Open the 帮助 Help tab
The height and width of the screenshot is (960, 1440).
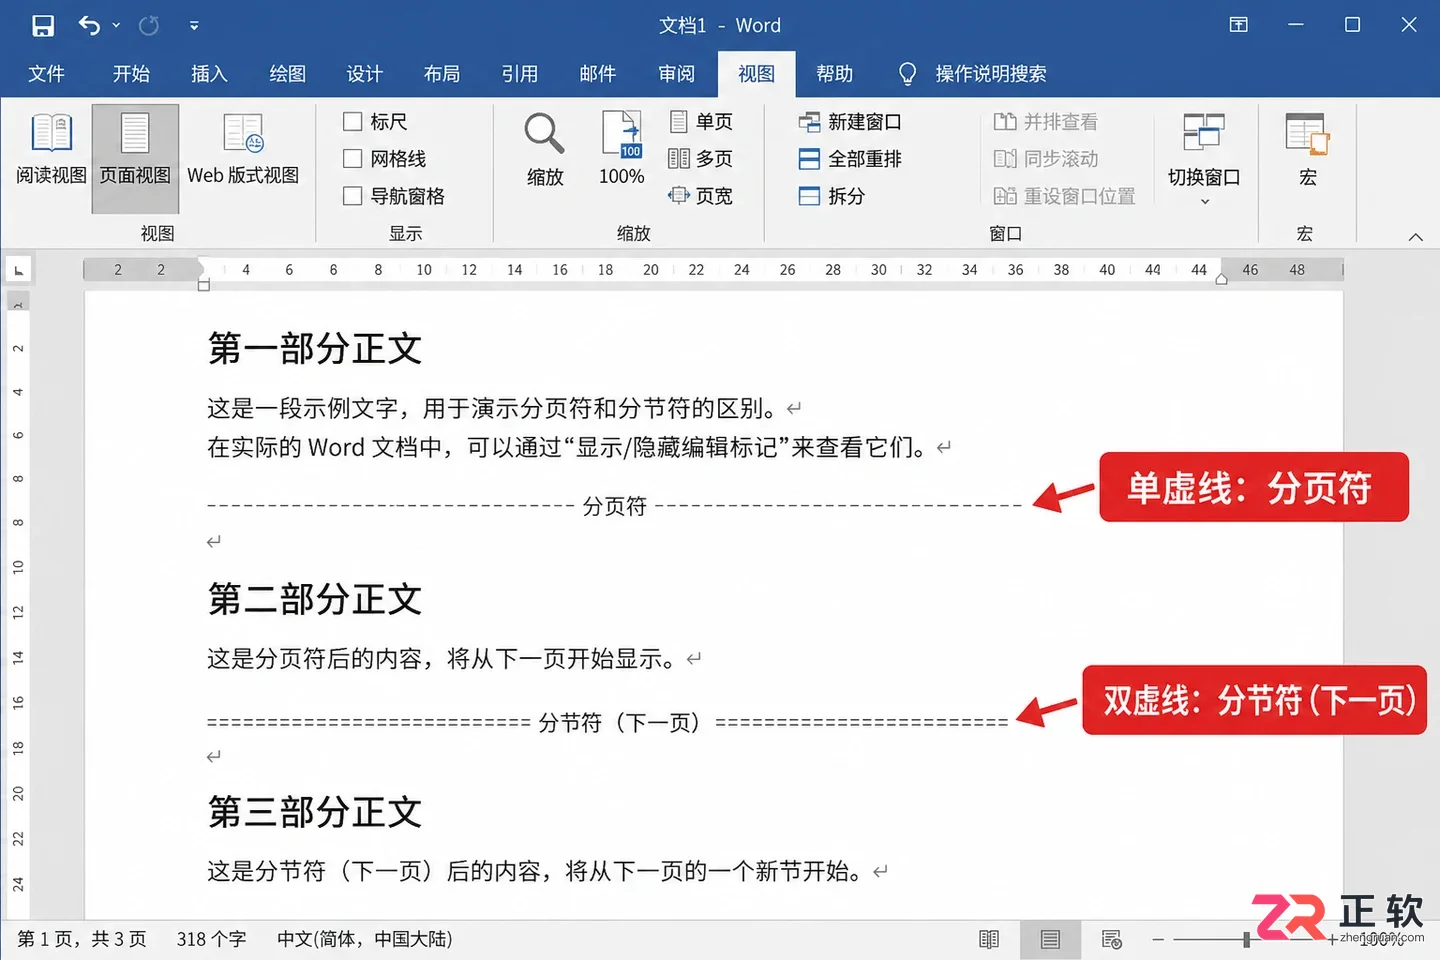pyautogui.click(x=834, y=74)
